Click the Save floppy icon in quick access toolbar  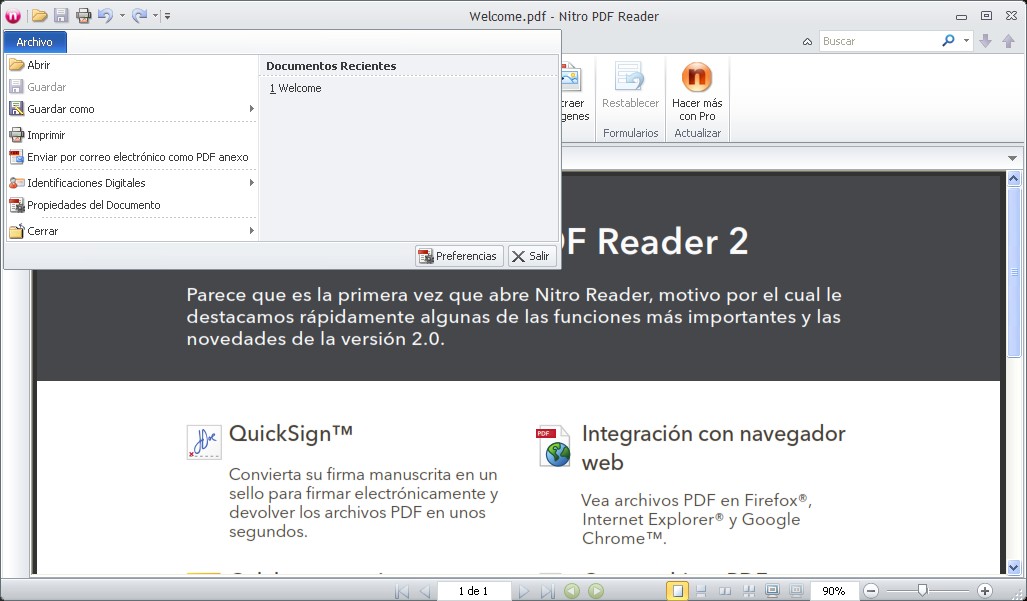[61, 16]
